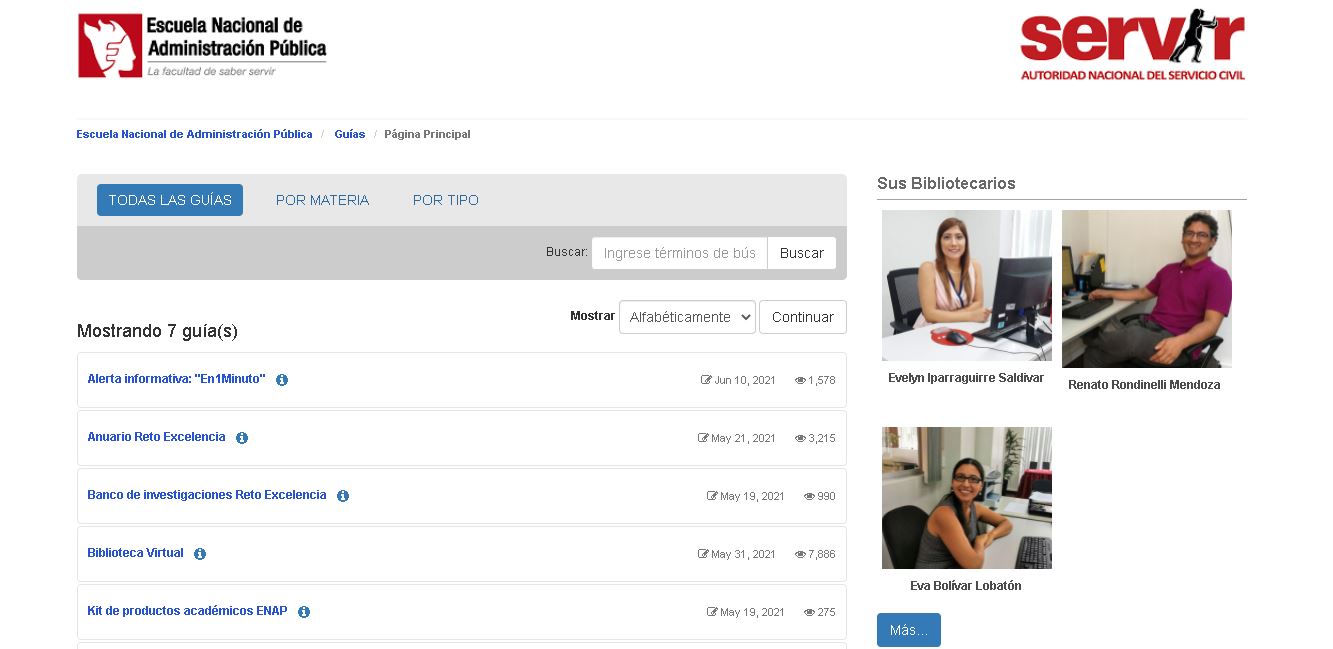
Task: Click Escuela Nacional de Administración Pública breadcrumb
Action: click(194, 134)
